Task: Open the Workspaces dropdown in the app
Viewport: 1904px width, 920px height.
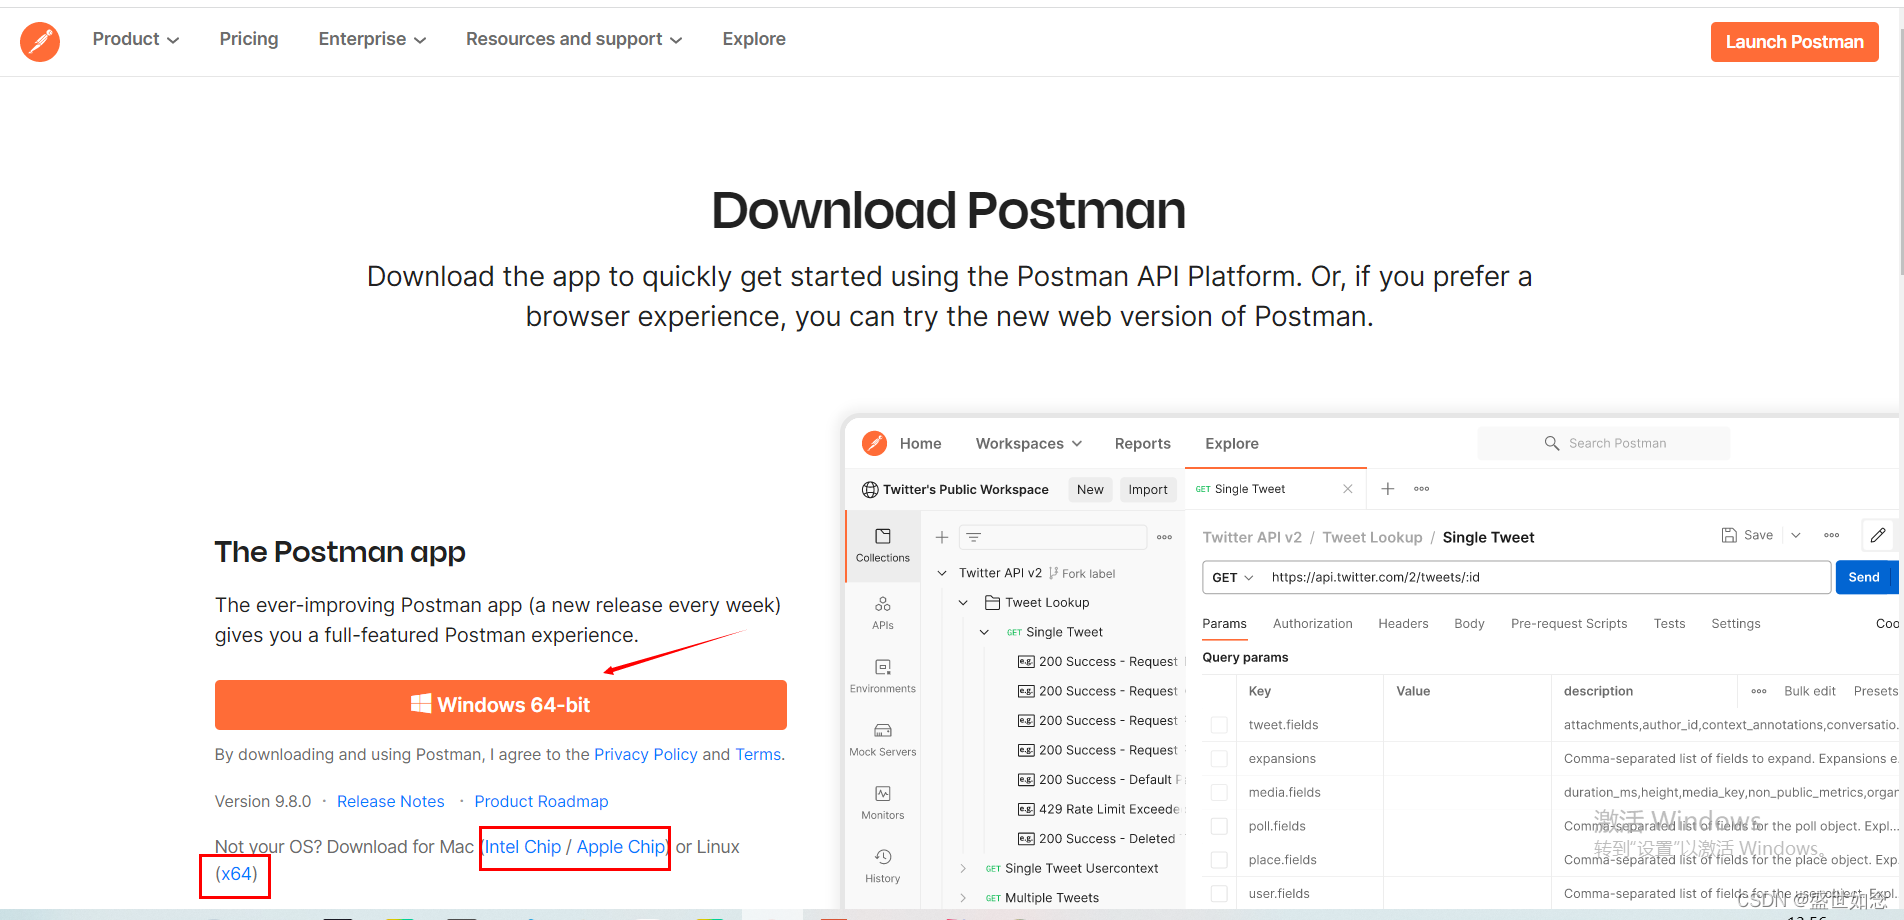Action: [x=1029, y=443]
